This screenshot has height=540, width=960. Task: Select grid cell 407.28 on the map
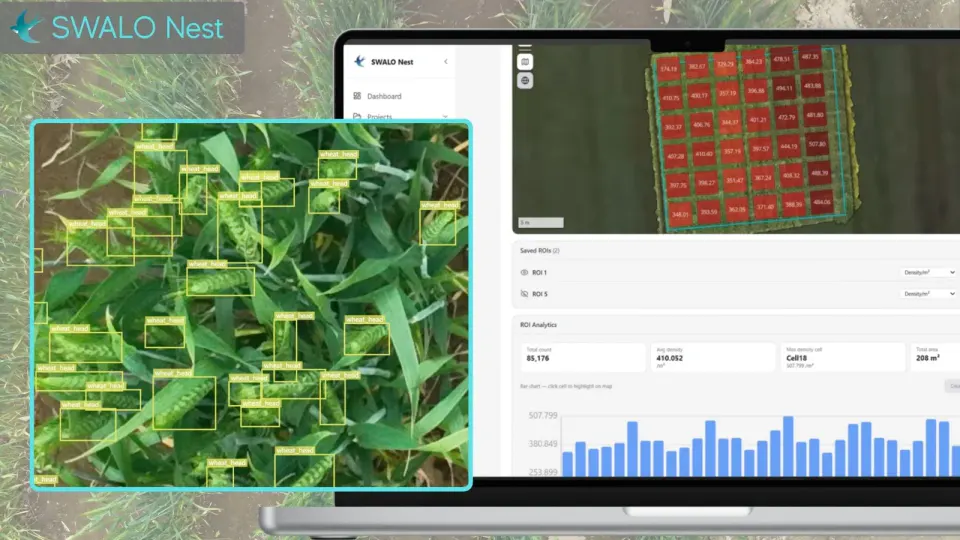676,156
